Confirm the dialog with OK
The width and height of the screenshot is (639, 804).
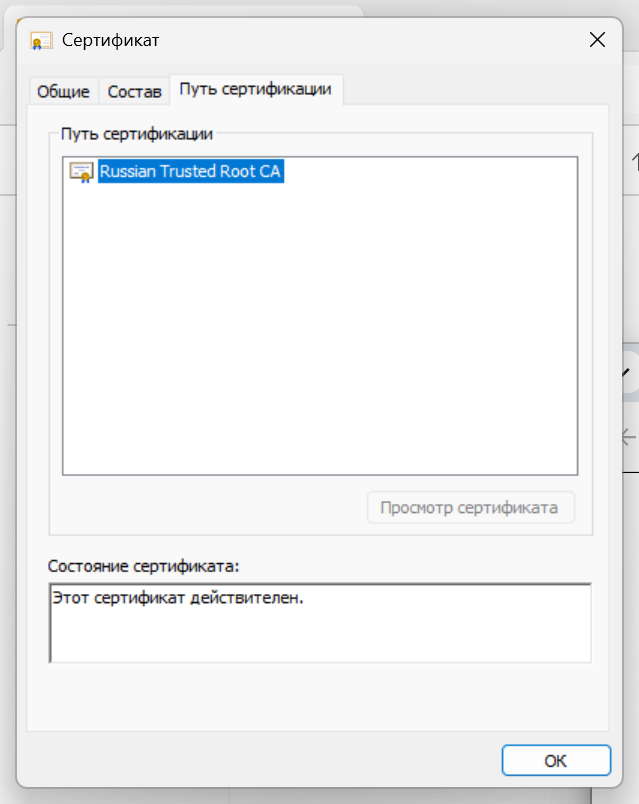click(556, 760)
